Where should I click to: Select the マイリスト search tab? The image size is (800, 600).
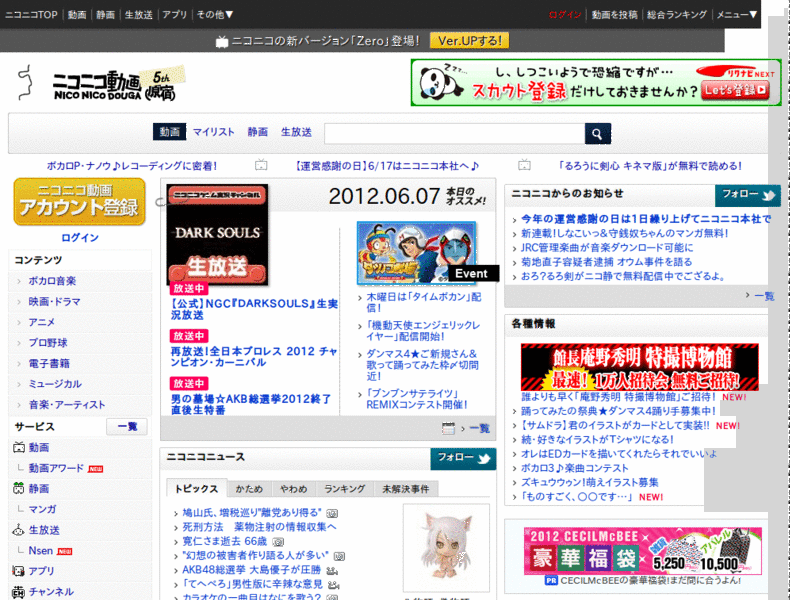[x=213, y=132]
